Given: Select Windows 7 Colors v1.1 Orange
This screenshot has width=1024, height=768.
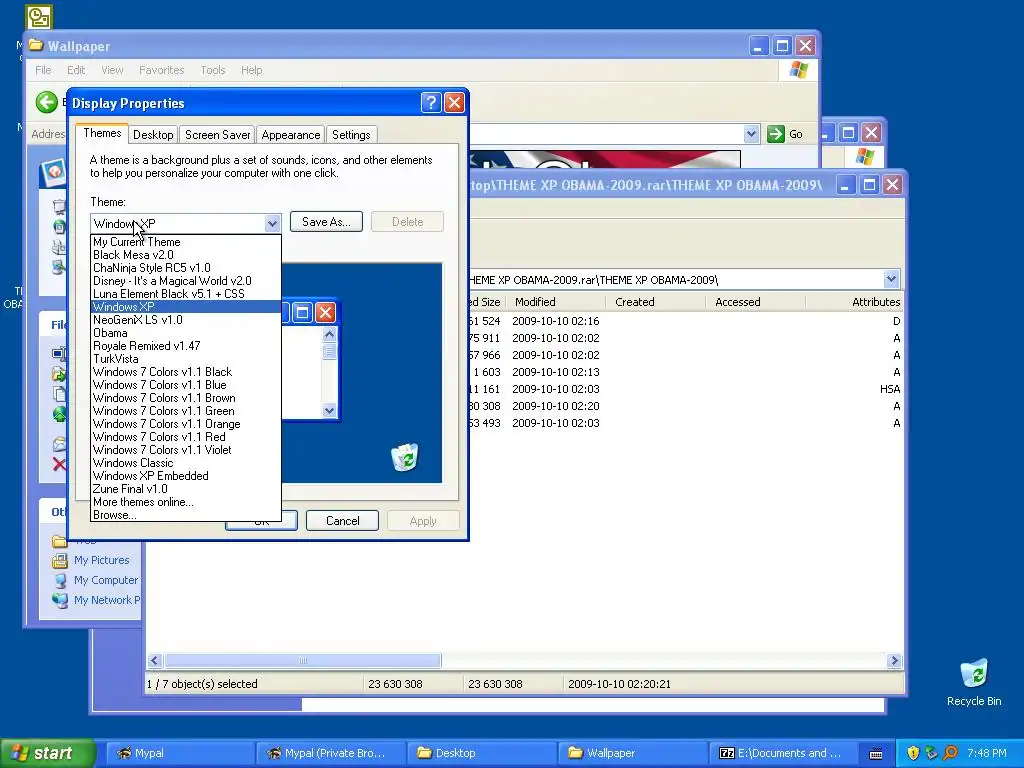Looking at the screenshot, I should (x=185, y=424).
